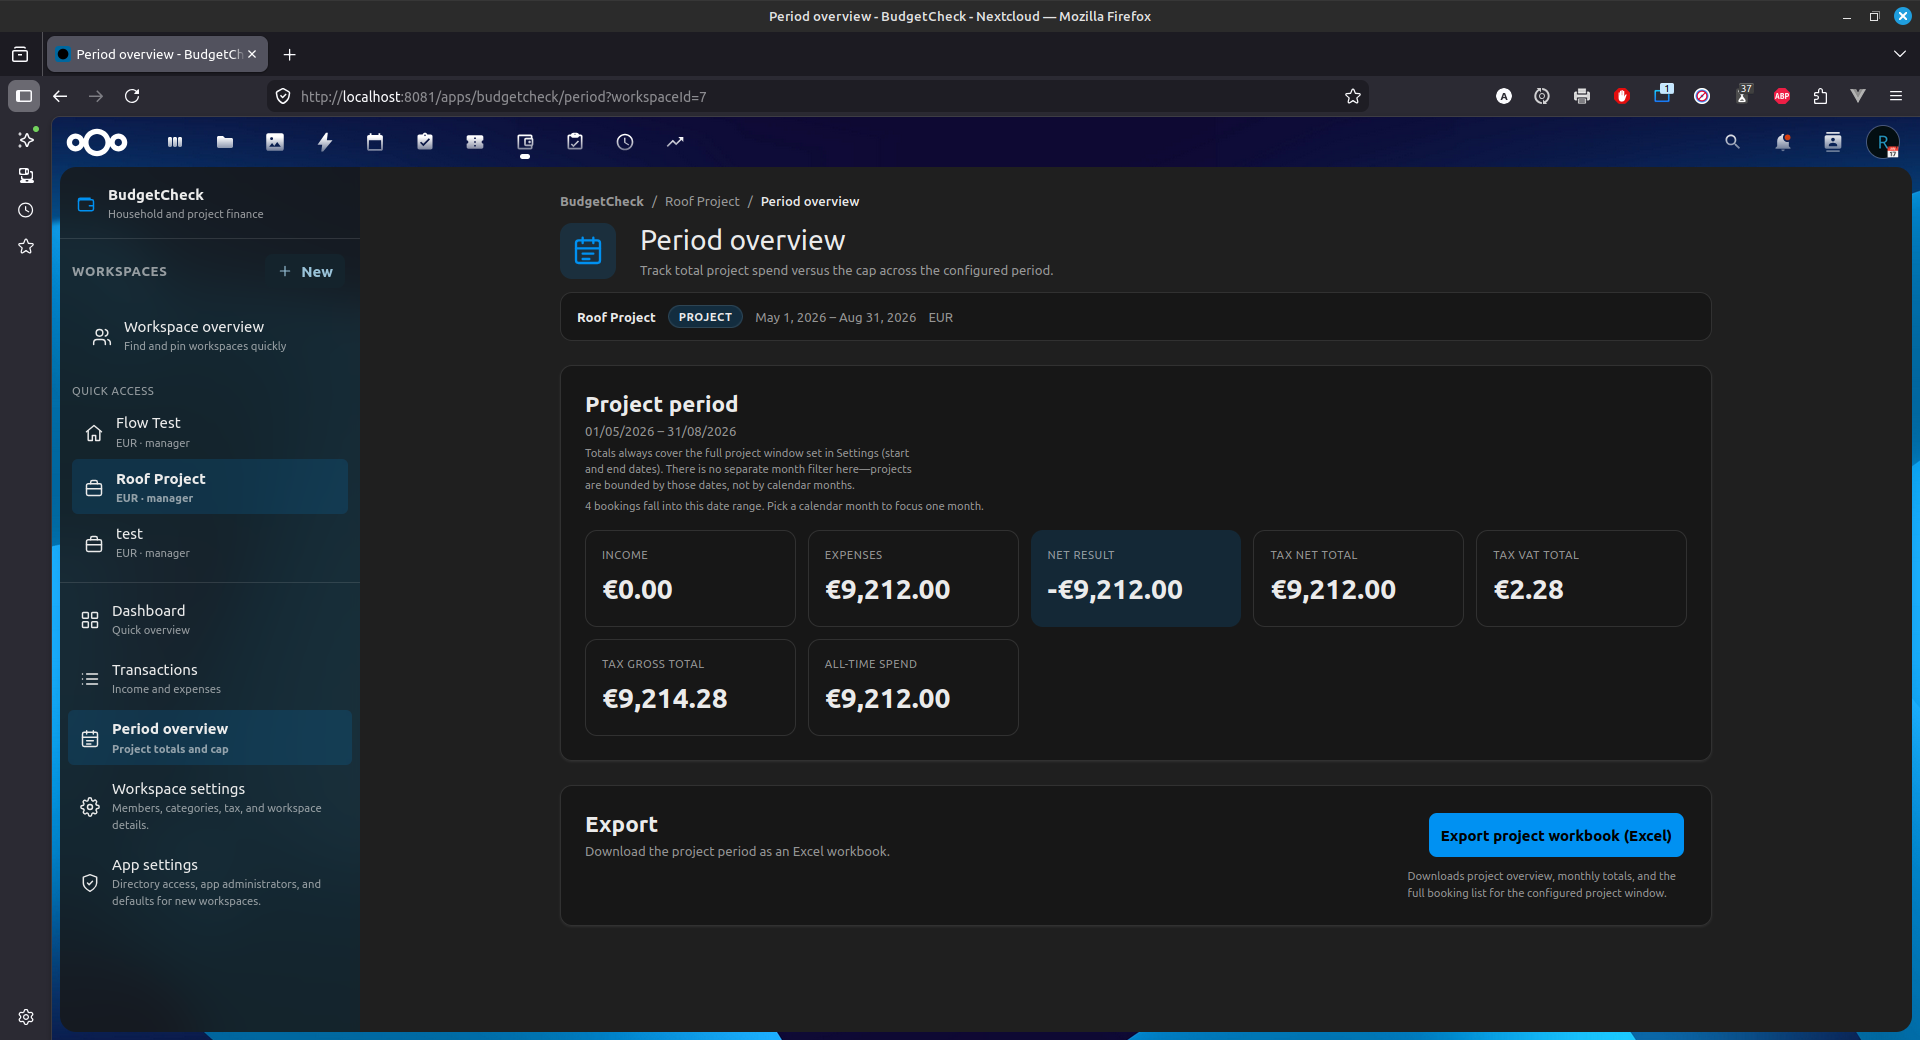The height and width of the screenshot is (1040, 1920).
Task: Click the BudgetCheck app header in sidebar
Action: [210, 203]
